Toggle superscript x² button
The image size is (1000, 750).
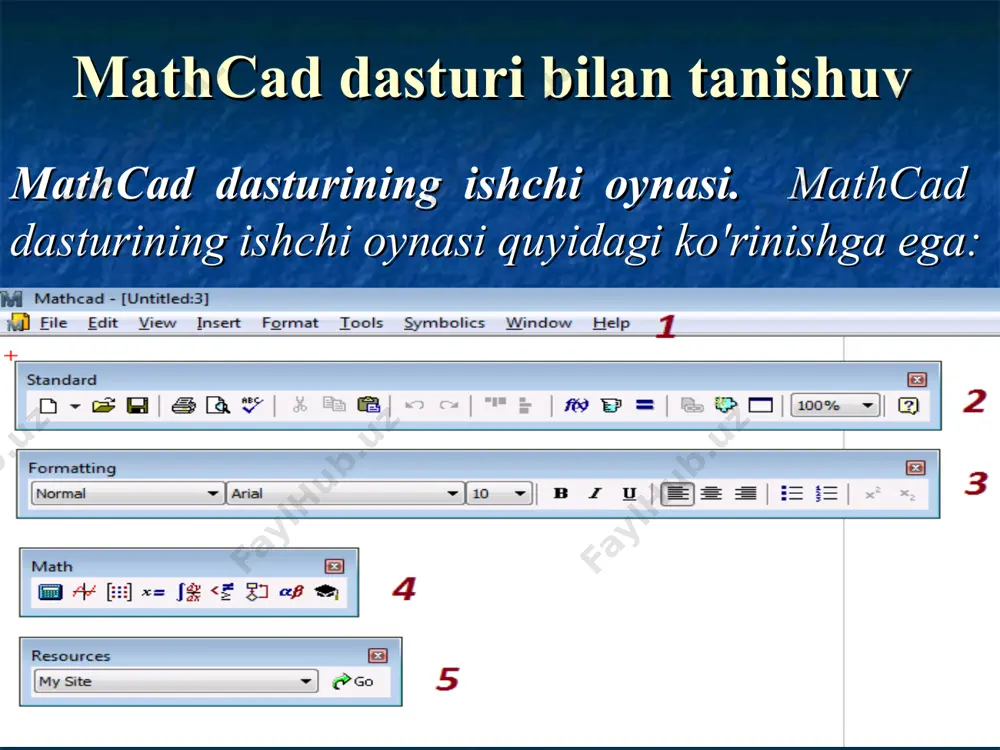[872, 494]
